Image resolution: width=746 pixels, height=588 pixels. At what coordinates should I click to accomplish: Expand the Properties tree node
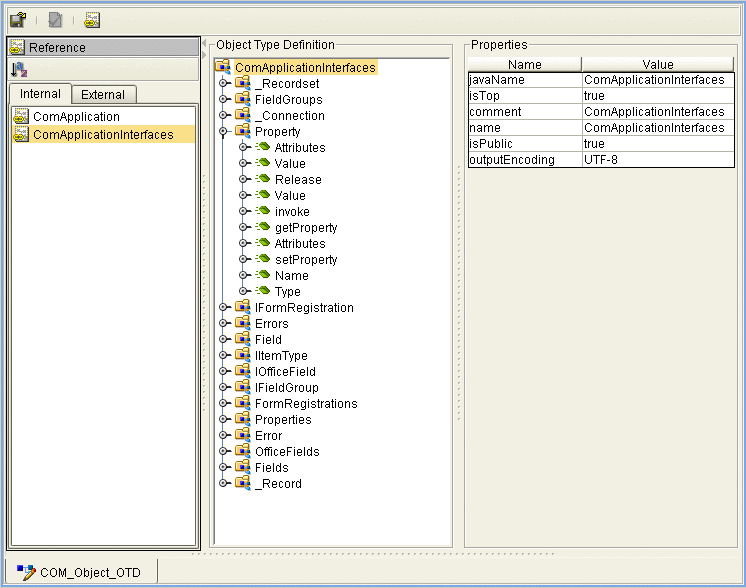[223, 419]
